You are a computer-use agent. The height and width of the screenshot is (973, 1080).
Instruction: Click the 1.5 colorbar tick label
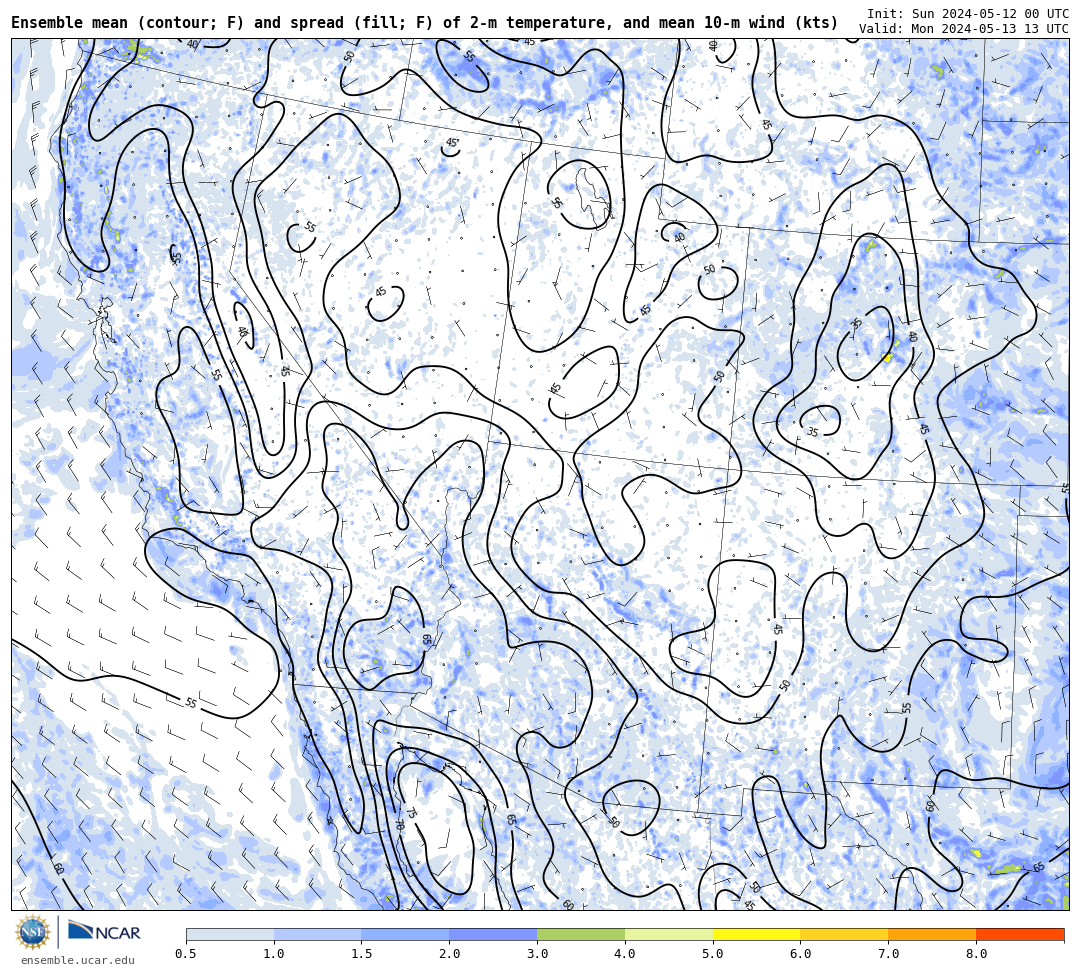[x=362, y=954]
